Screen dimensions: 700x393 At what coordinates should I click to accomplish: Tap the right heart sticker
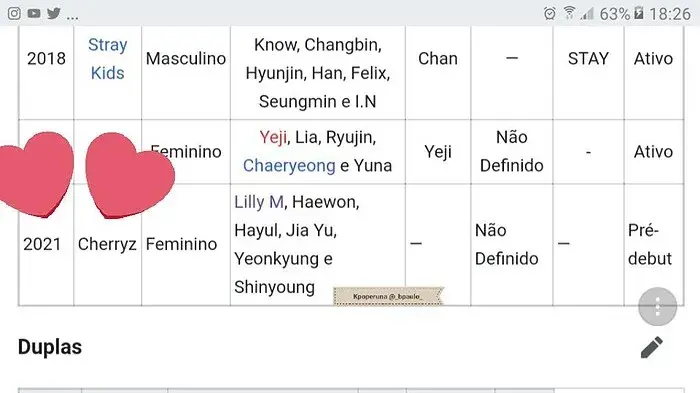(129, 175)
